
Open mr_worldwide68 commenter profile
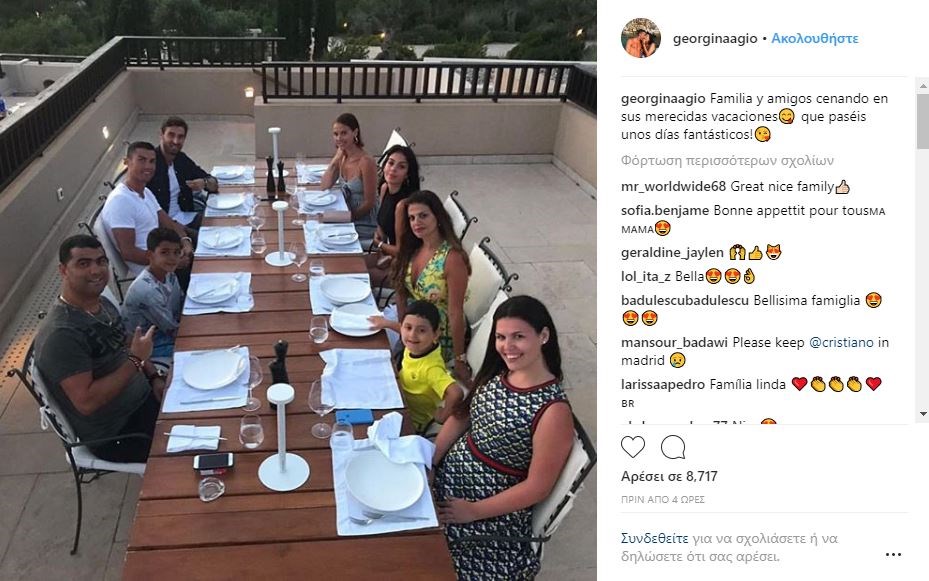[x=673, y=187]
